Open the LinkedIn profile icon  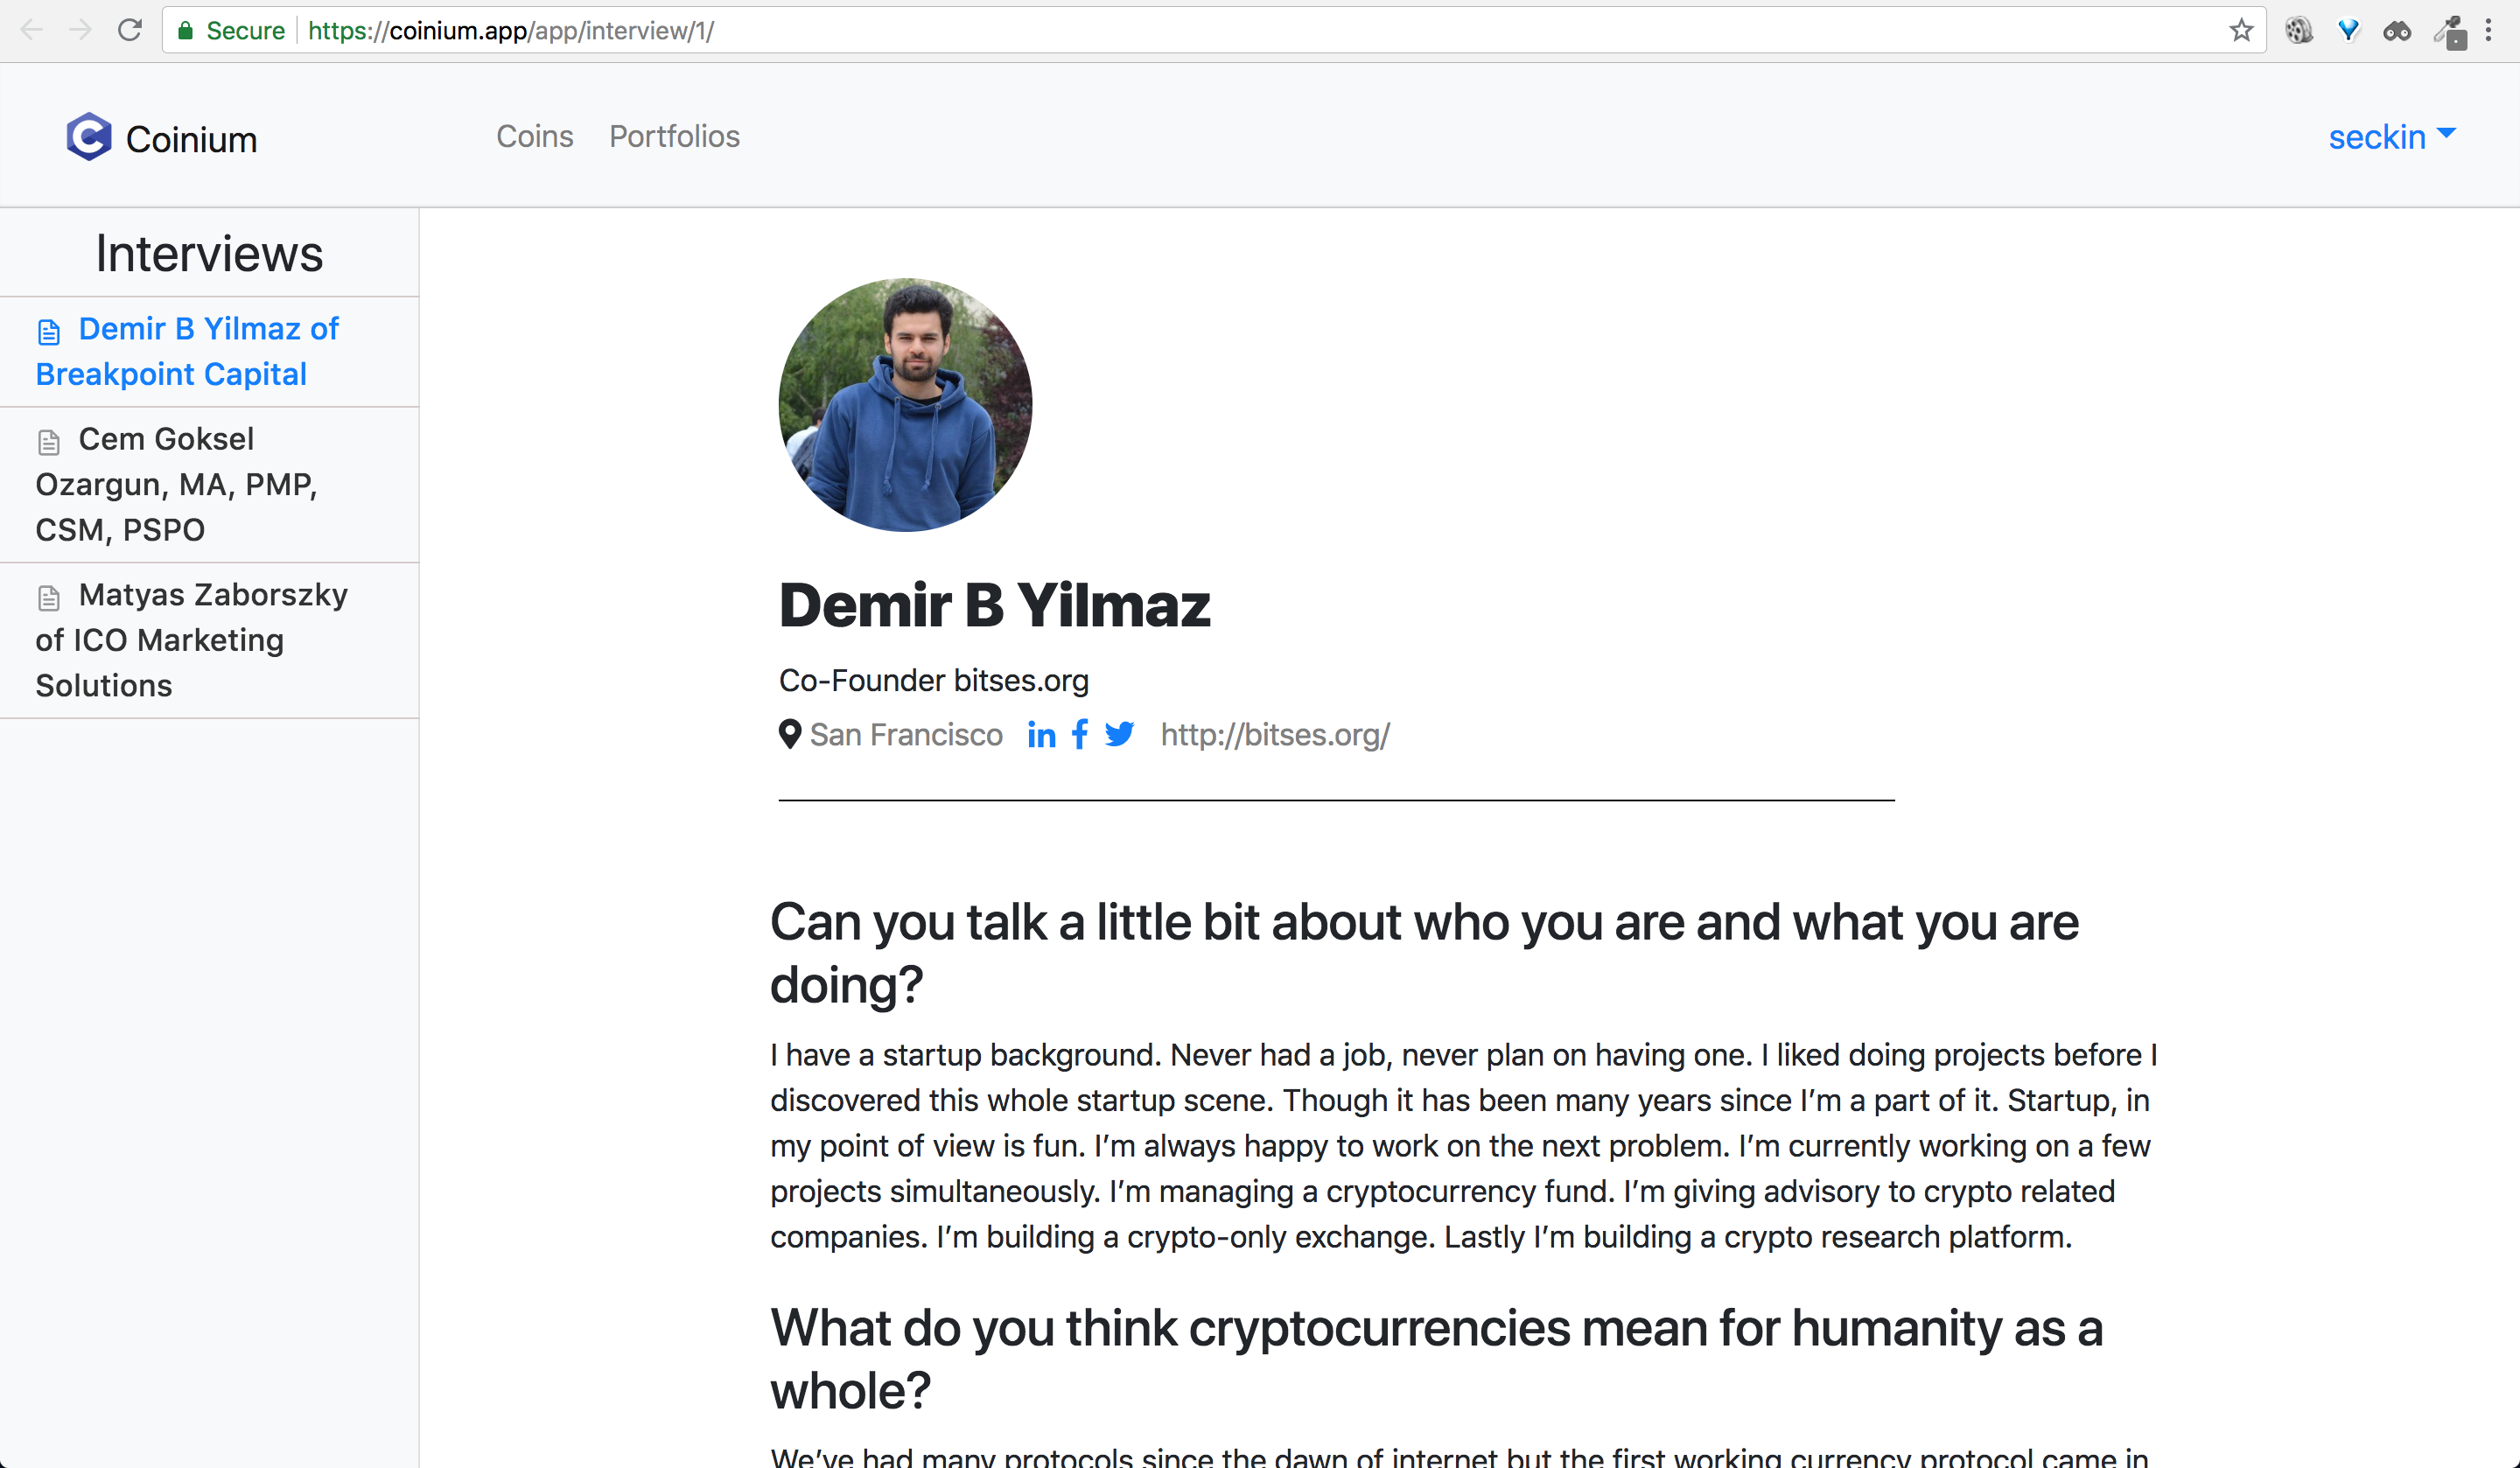click(x=1041, y=736)
